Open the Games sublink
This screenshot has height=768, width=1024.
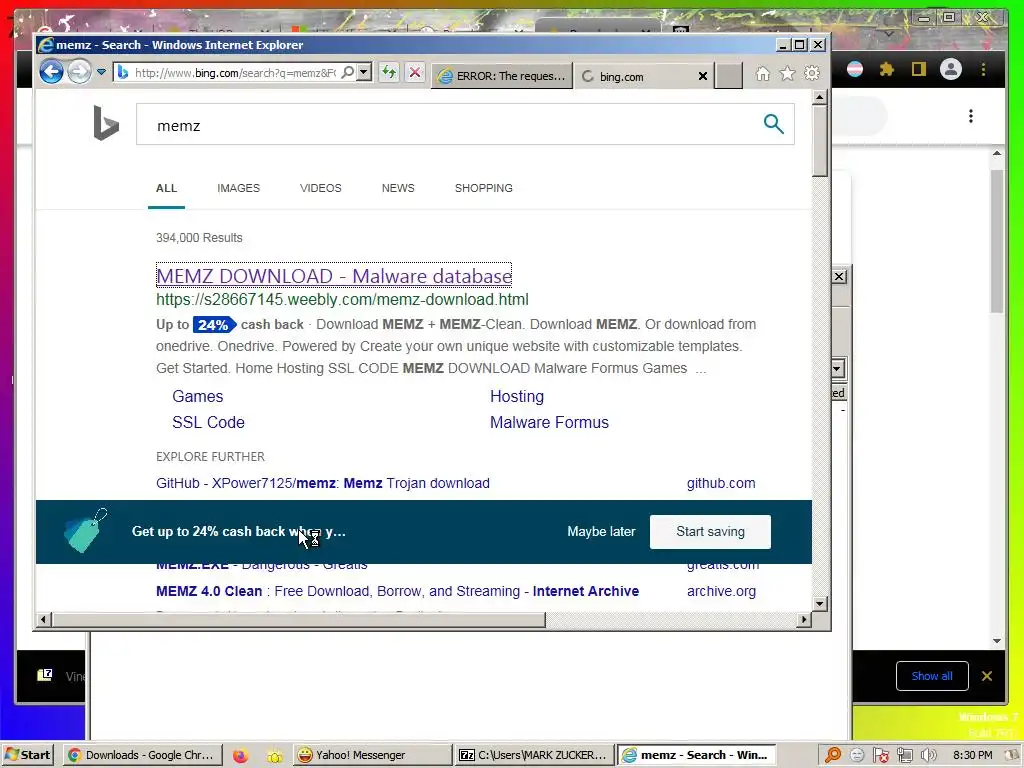tap(198, 396)
